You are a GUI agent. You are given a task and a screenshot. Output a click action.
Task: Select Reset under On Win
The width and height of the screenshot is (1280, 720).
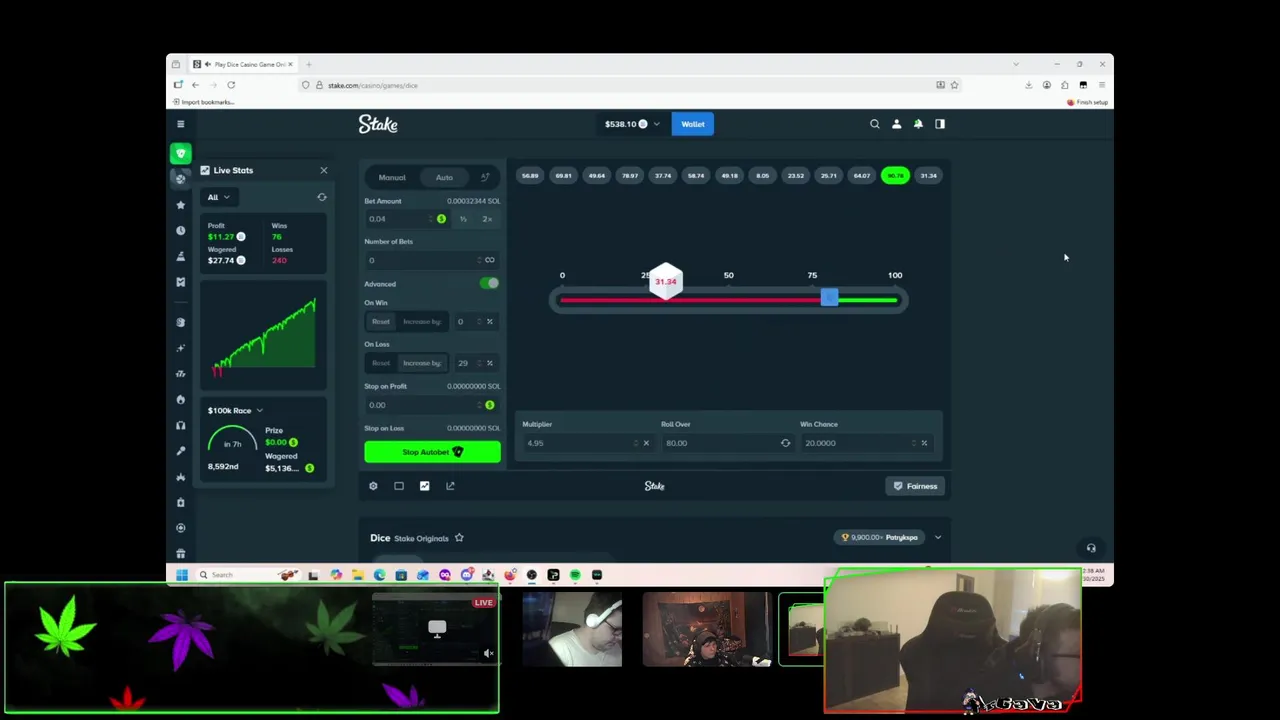point(381,321)
